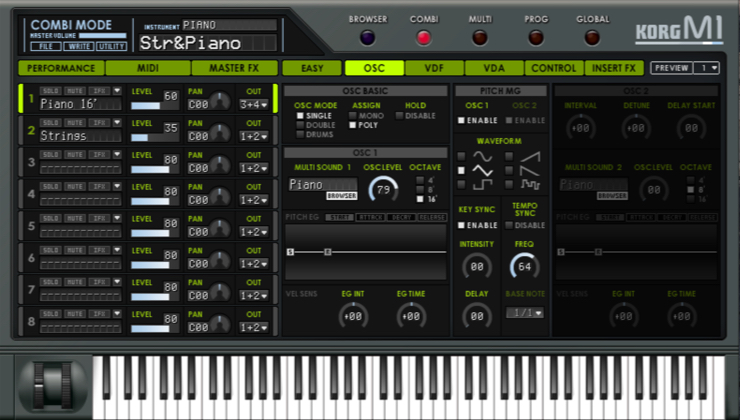Solo timbre 1 Piano 16'
The image size is (740, 420).
point(50,91)
